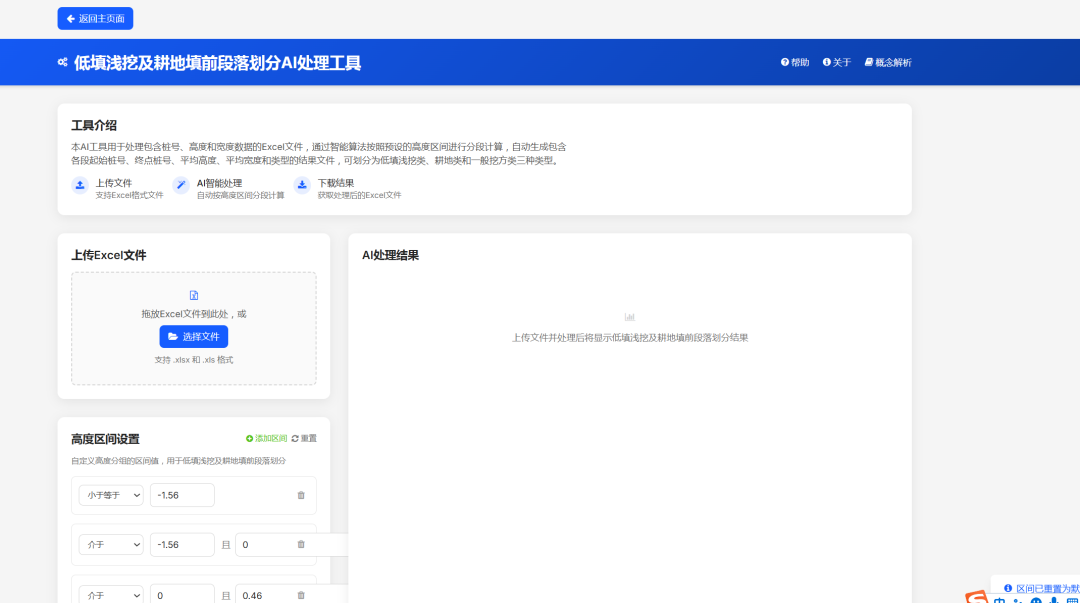This screenshot has height=603, width=1080.
Task: Delete the 小于等于 -1.56 interval row
Action: (301, 495)
